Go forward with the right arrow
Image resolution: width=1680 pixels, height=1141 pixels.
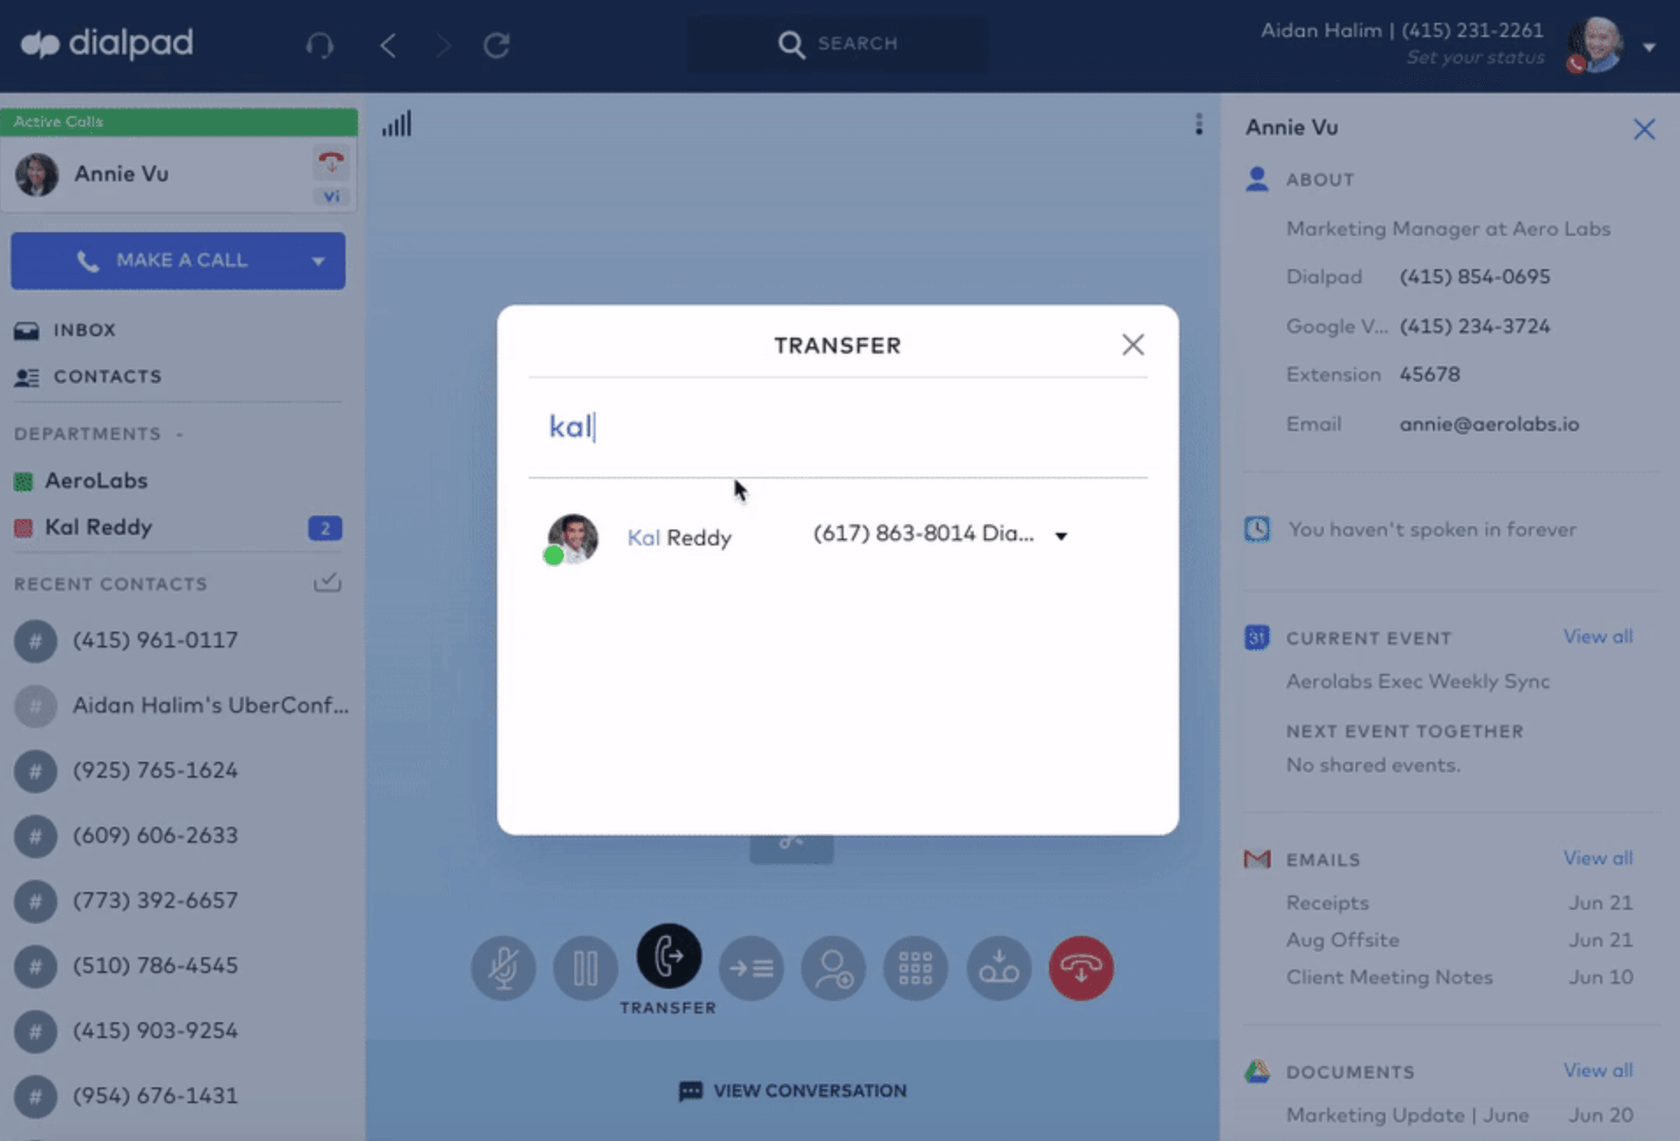(x=442, y=45)
